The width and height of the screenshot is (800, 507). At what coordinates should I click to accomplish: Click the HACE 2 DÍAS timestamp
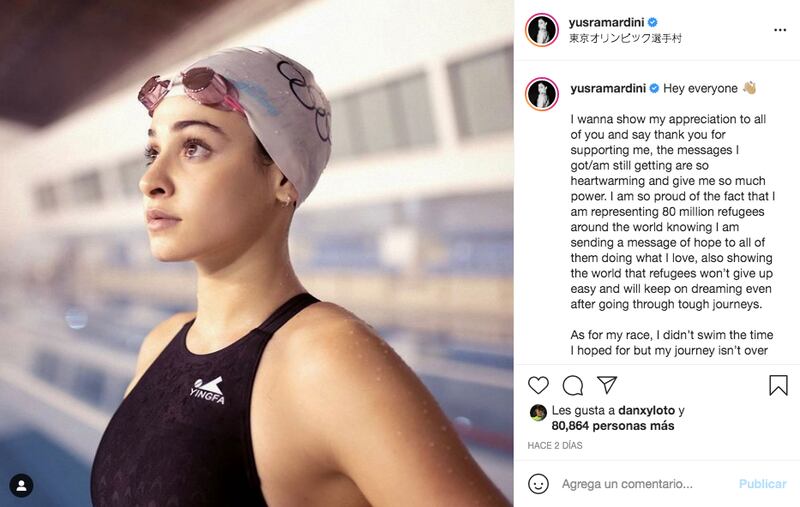point(555,445)
